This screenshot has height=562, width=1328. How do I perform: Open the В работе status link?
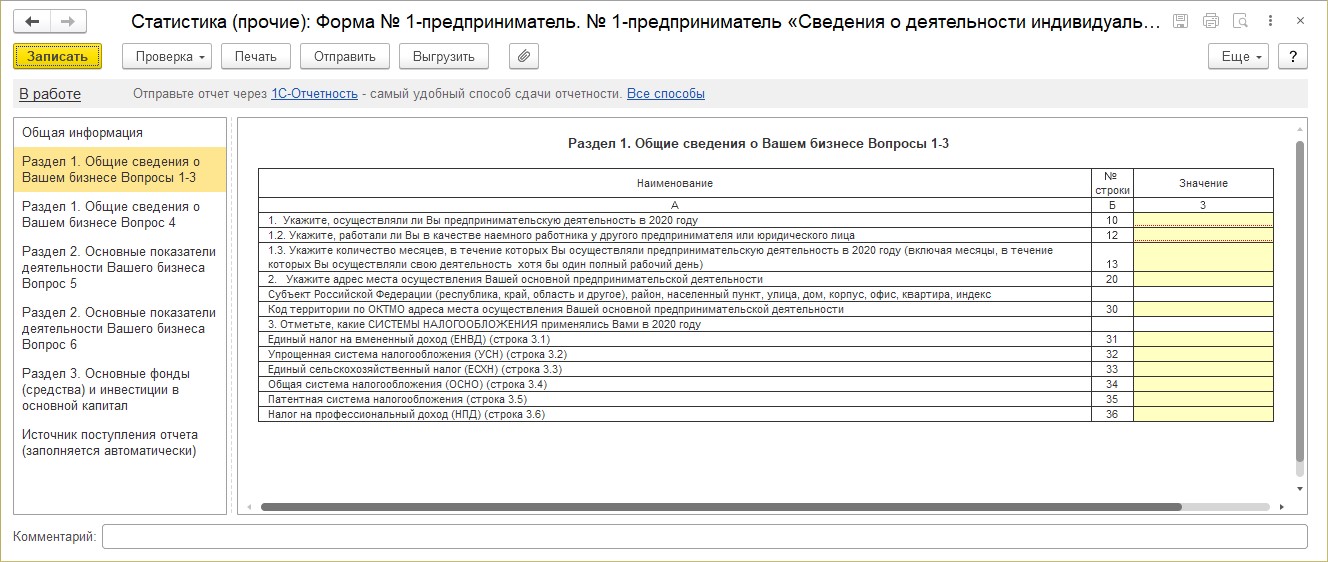50,94
